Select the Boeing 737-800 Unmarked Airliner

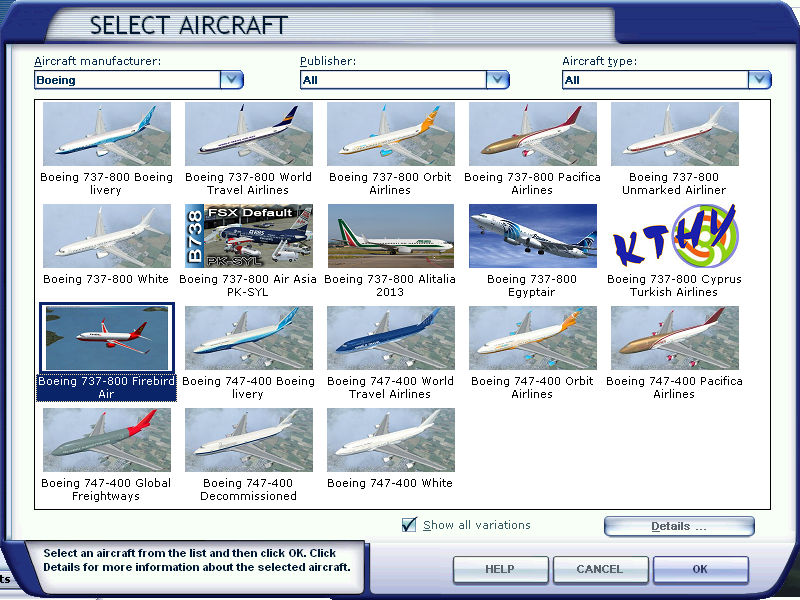pyautogui.click(x=675, y=134)
